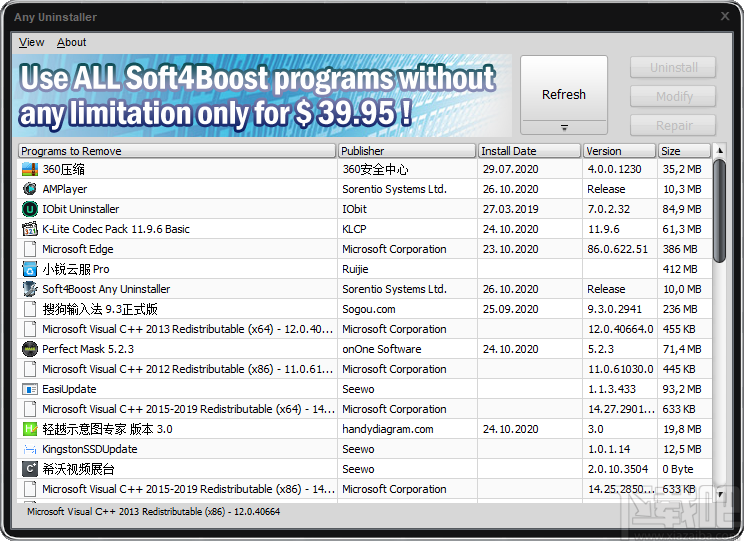Click icon of Visual C++ 2015-2019 x86 row
Viewport: 744px width, 541px height.
coord(30,489)
